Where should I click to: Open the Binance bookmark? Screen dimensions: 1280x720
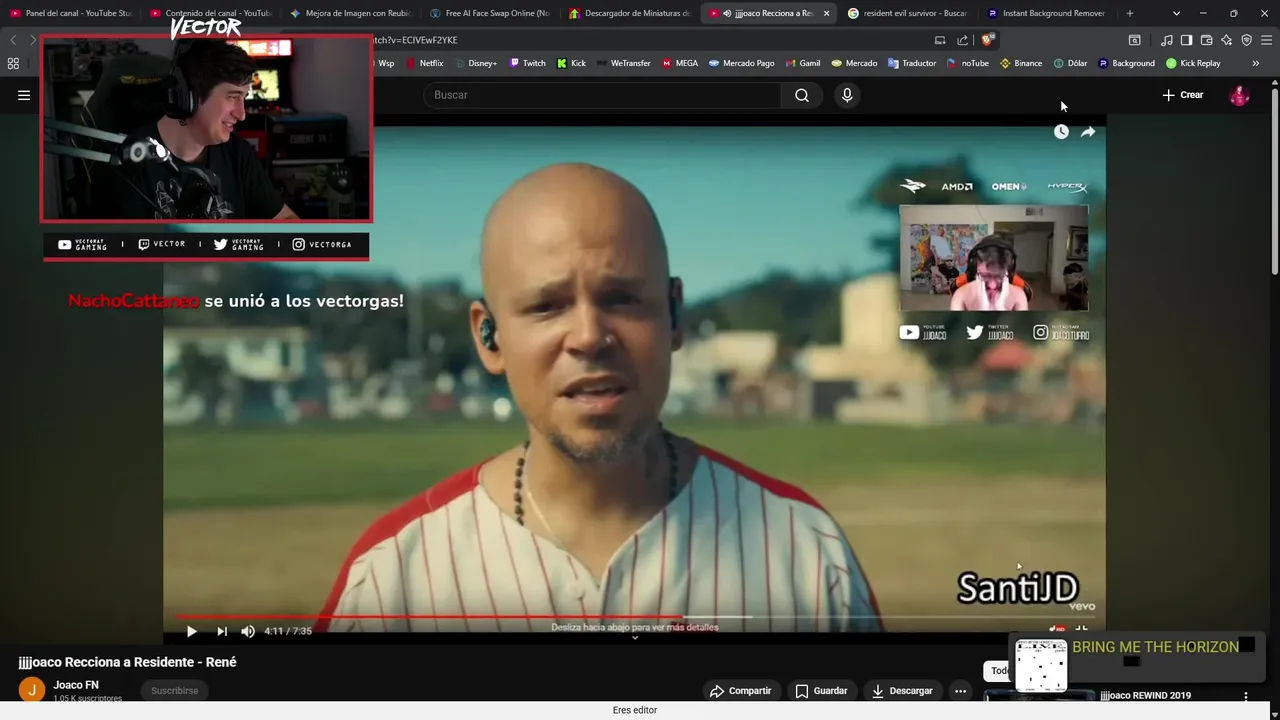tap(1021, 63)
